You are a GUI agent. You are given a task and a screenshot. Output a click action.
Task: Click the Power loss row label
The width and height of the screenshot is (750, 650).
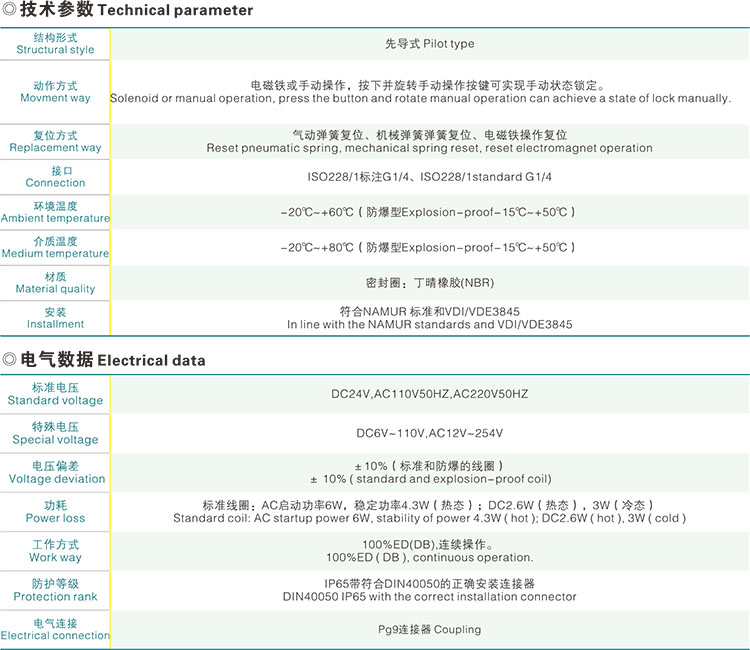tap(55, 512)
